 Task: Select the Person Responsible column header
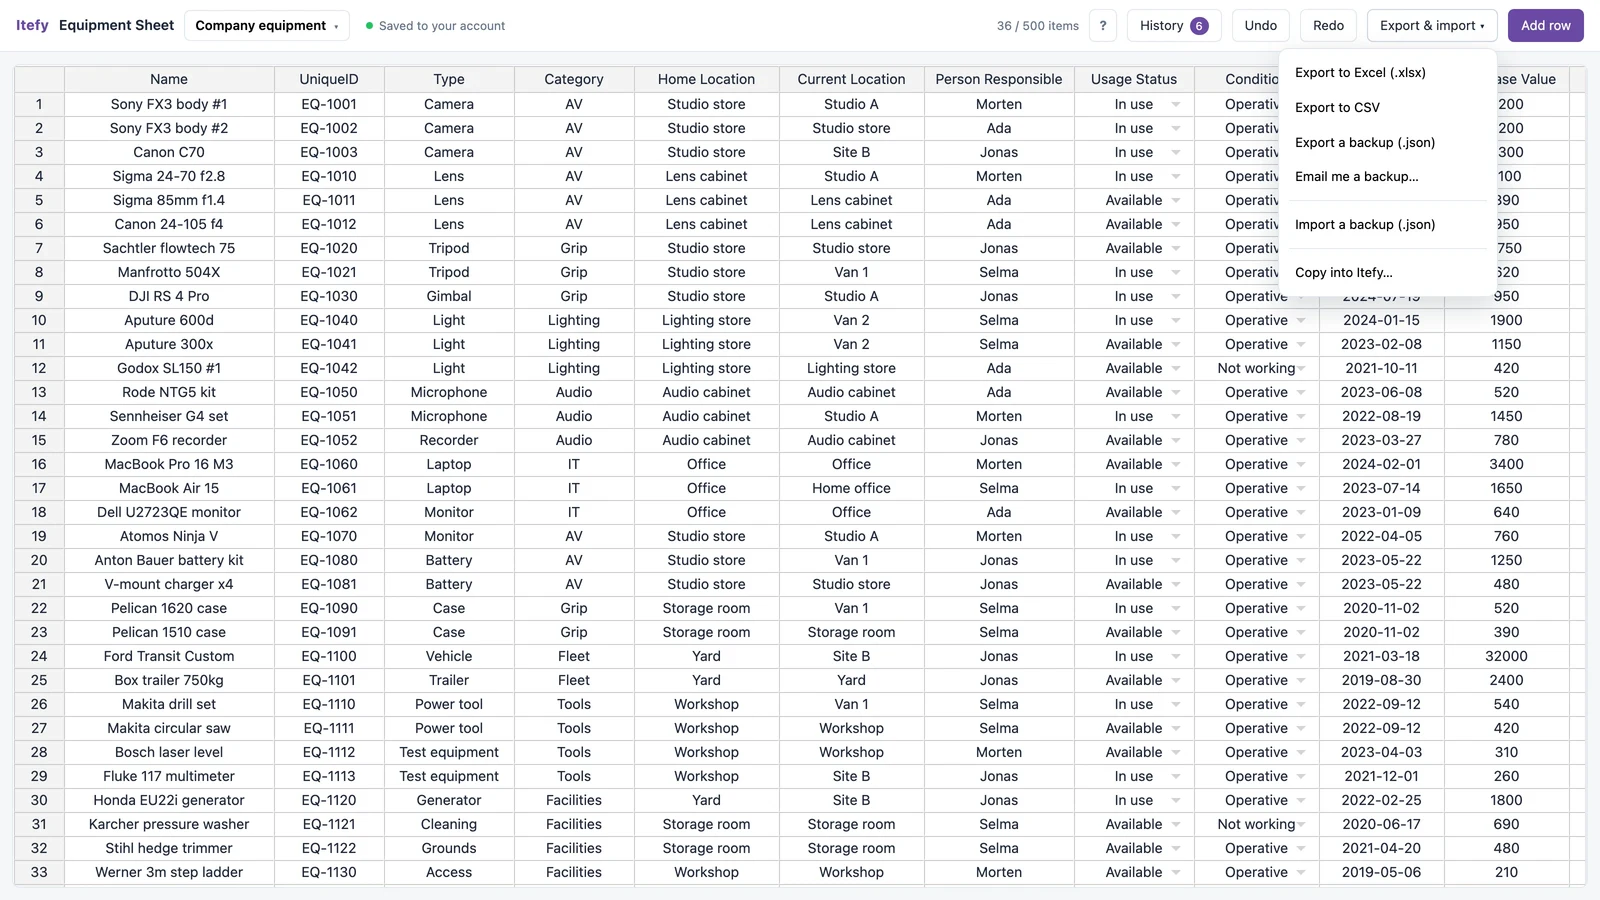click(x=999, y=79)
